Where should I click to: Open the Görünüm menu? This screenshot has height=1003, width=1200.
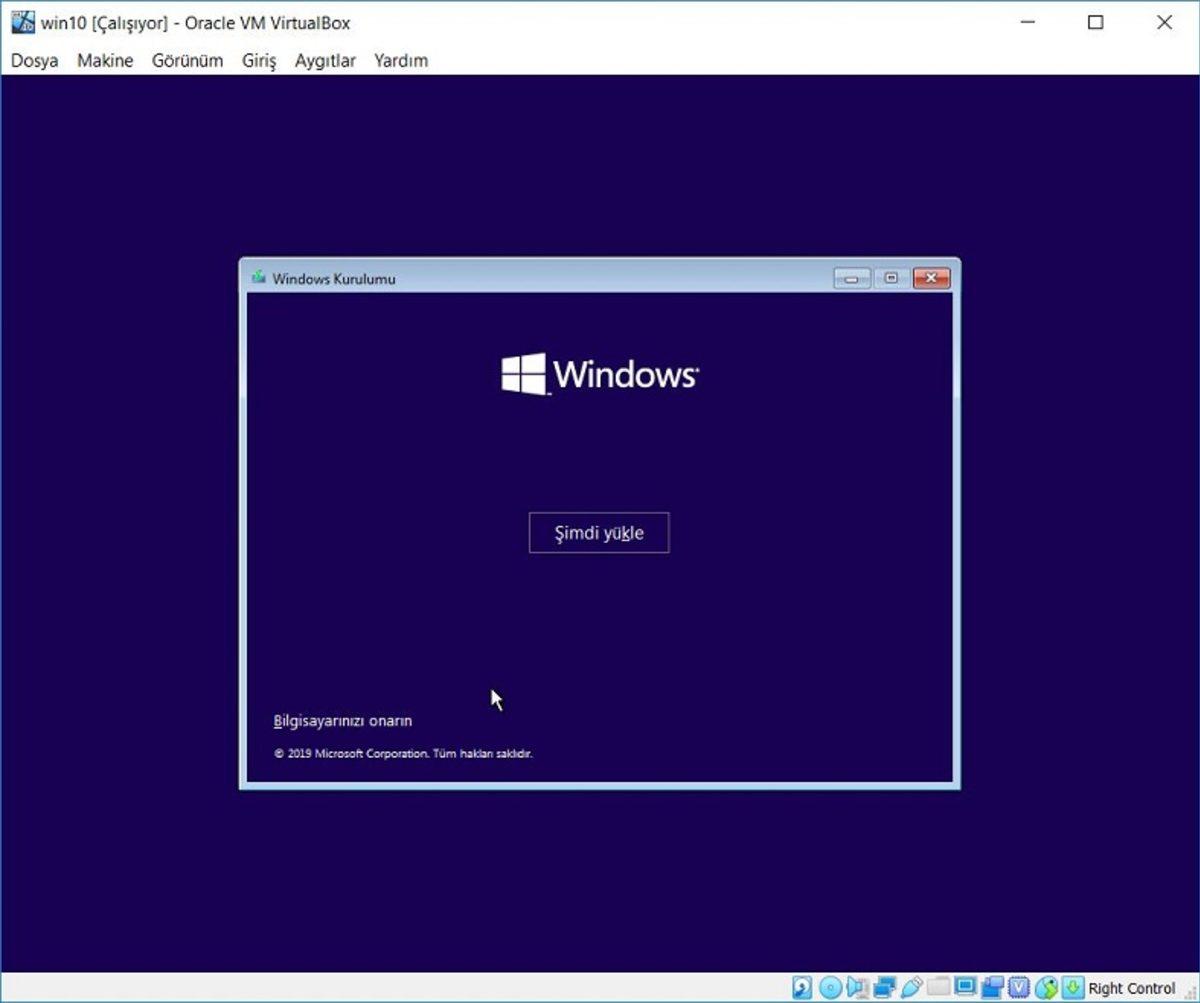tap(187, 61)
